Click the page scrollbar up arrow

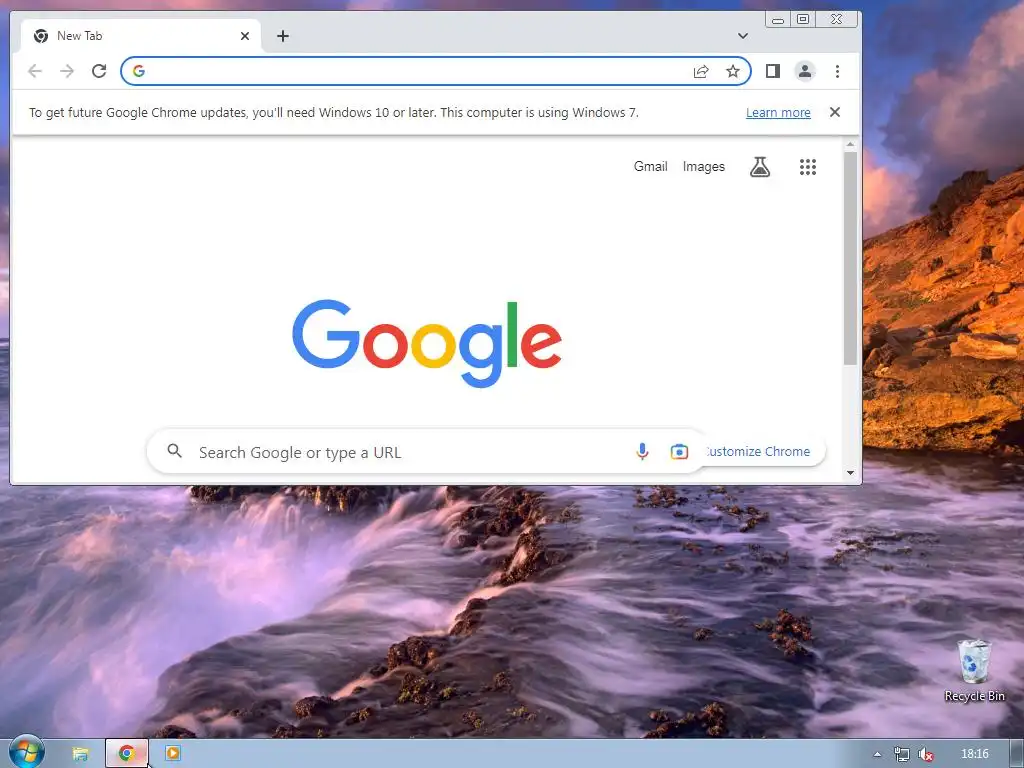(850, 144)
